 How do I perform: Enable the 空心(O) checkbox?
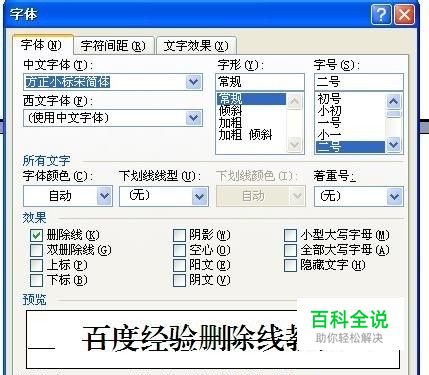179,250
